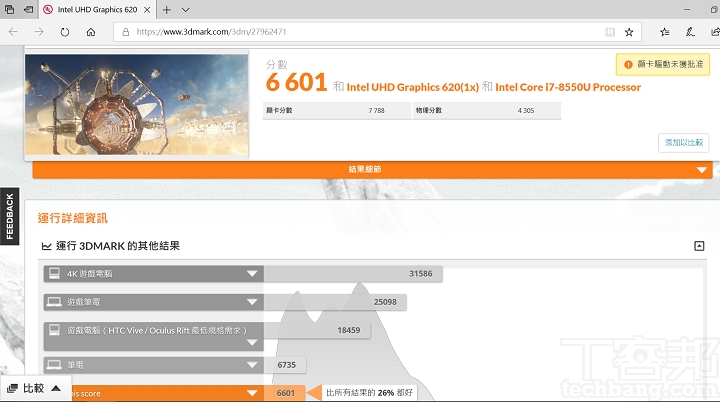Click the add notes pen icon
Screen dimensions: 720x402
[690, 32]
